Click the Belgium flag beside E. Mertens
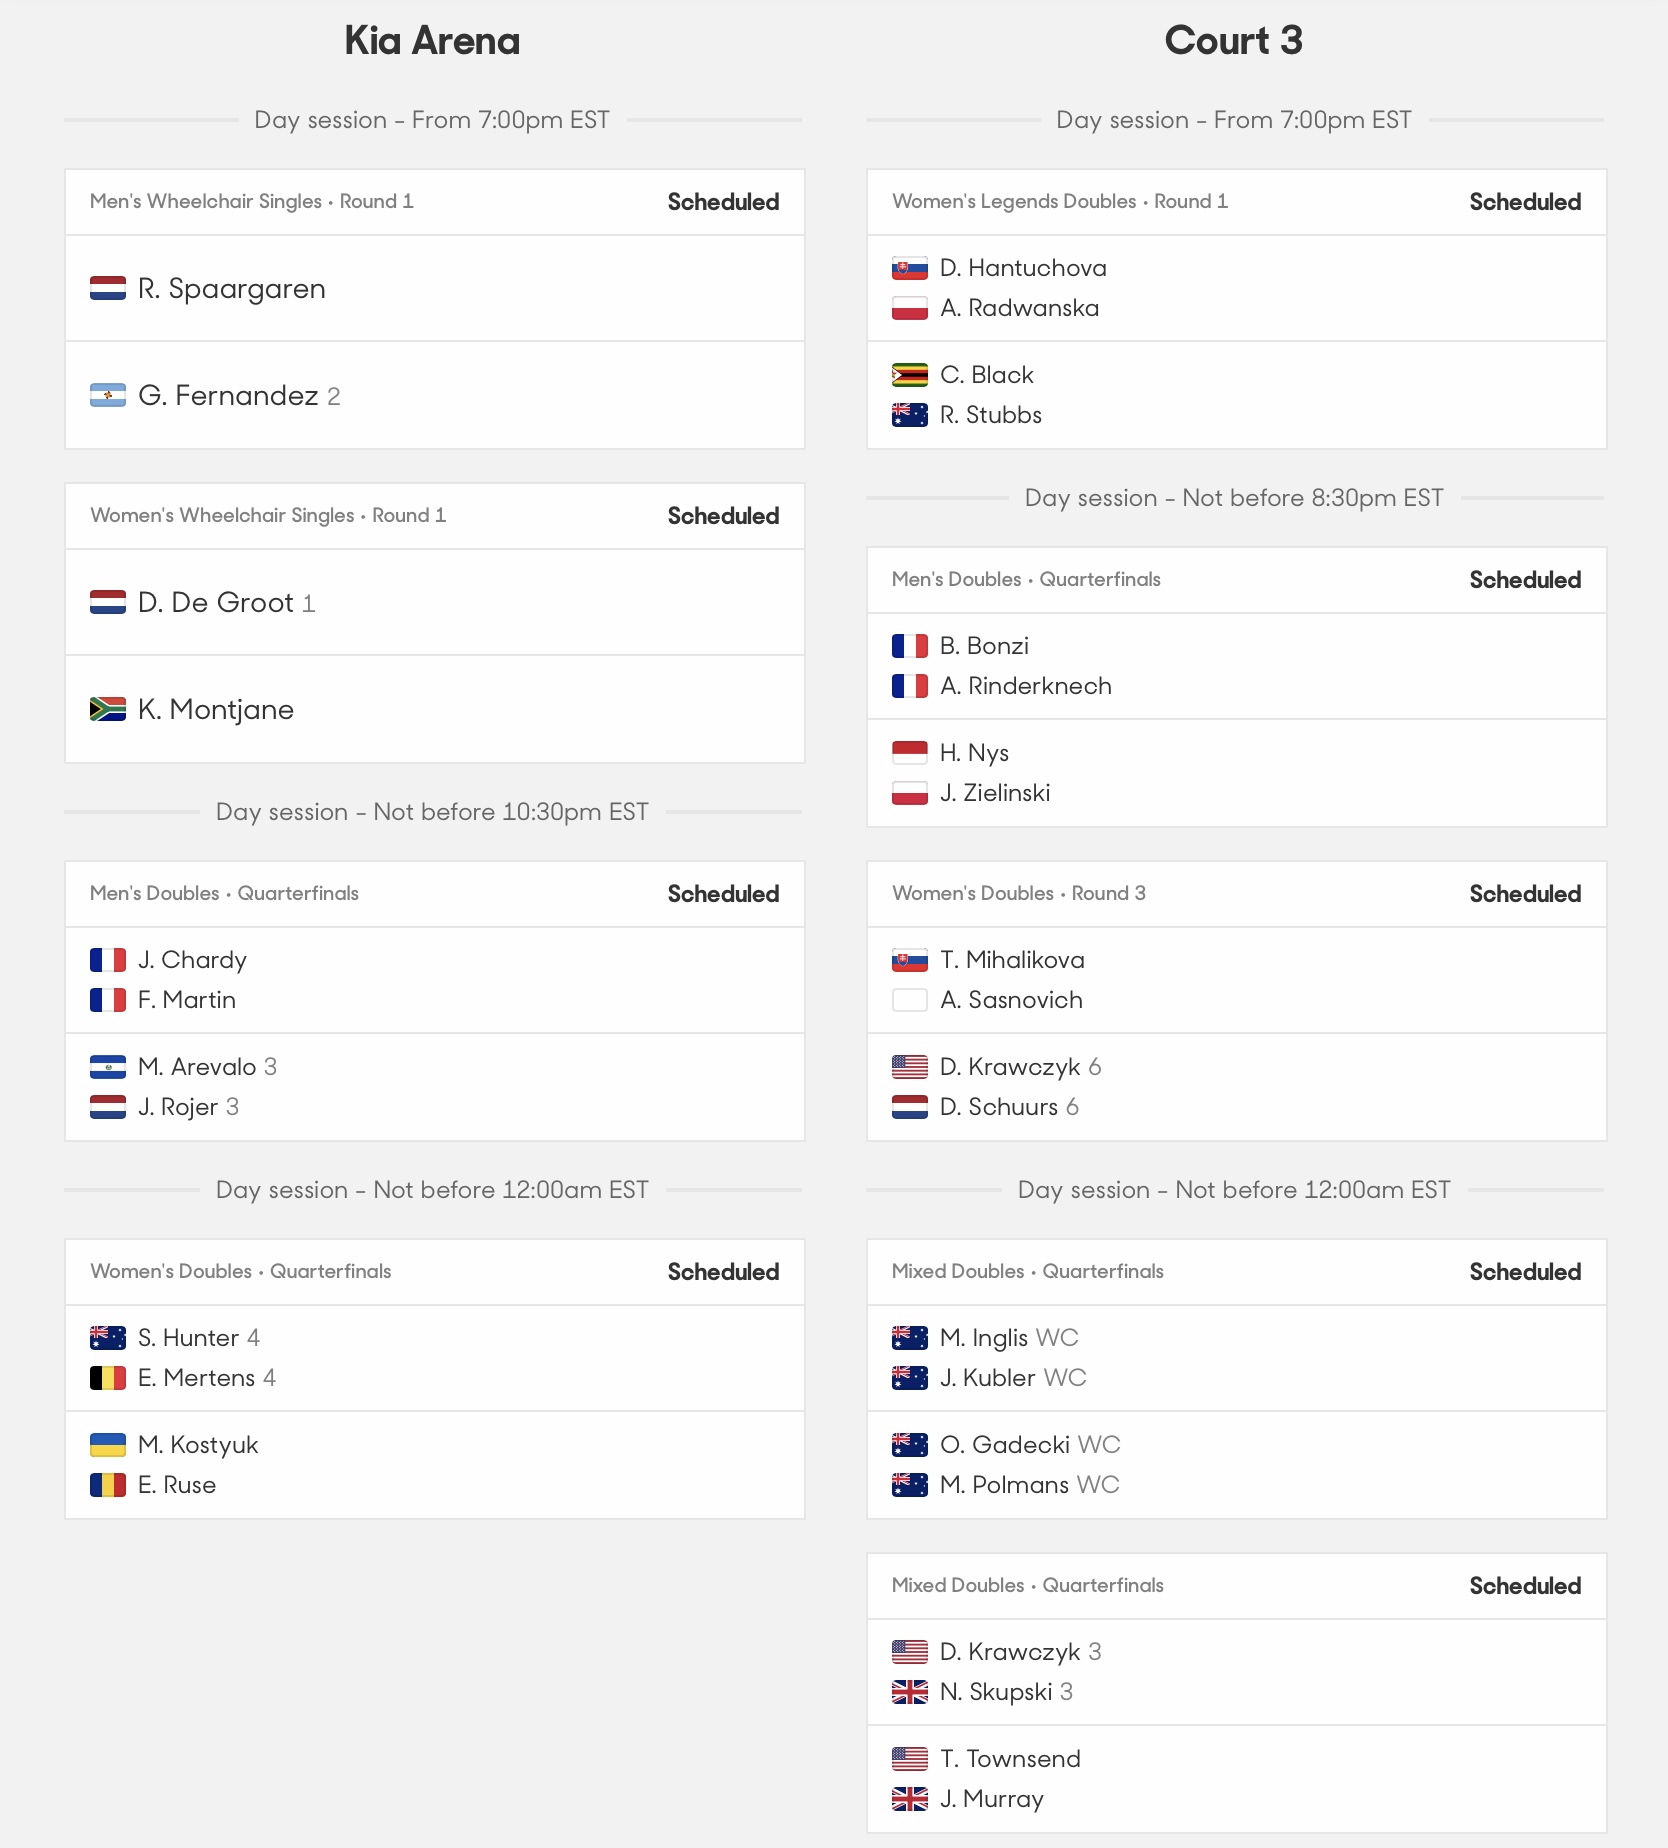The height and width of the screenshot is (1848, 1668). coord(108,1378)
